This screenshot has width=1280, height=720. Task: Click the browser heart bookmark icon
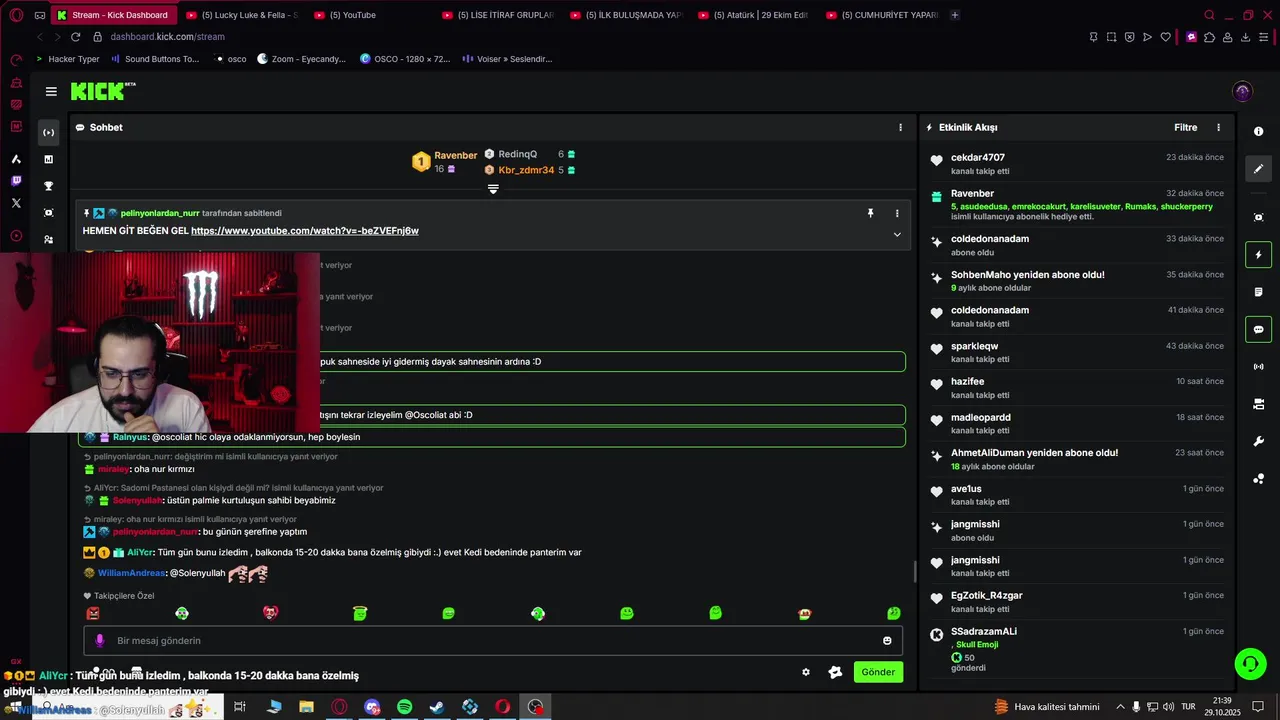coord(1165,37)
